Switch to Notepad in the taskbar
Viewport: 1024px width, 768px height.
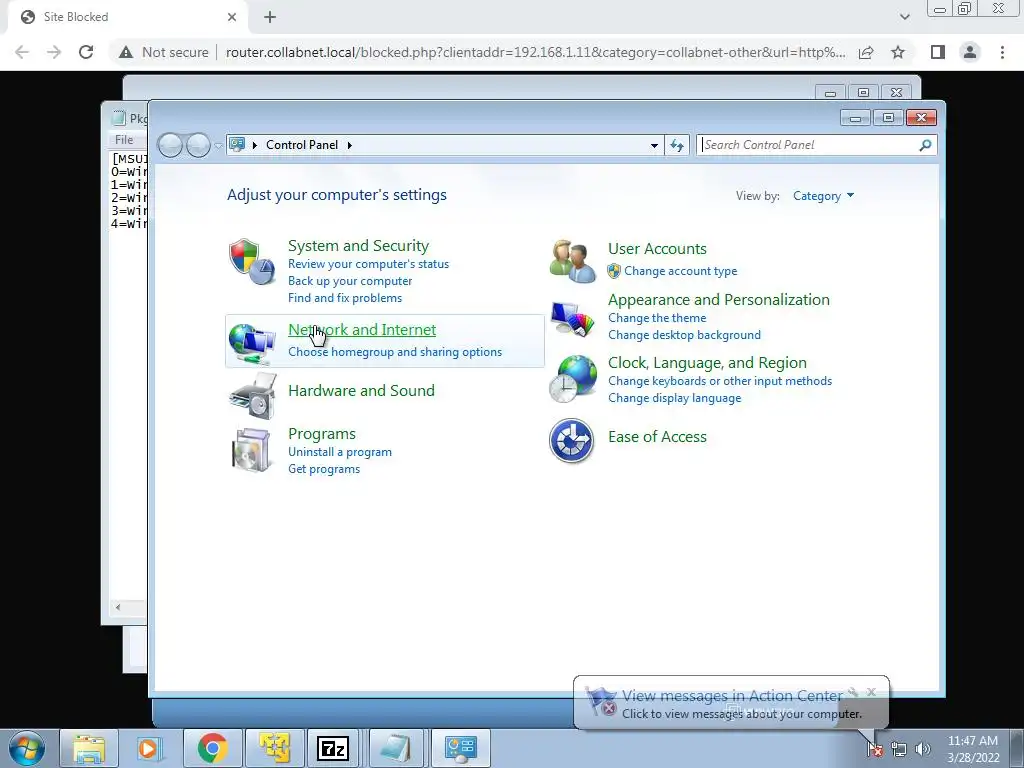(x=395, y=748)
